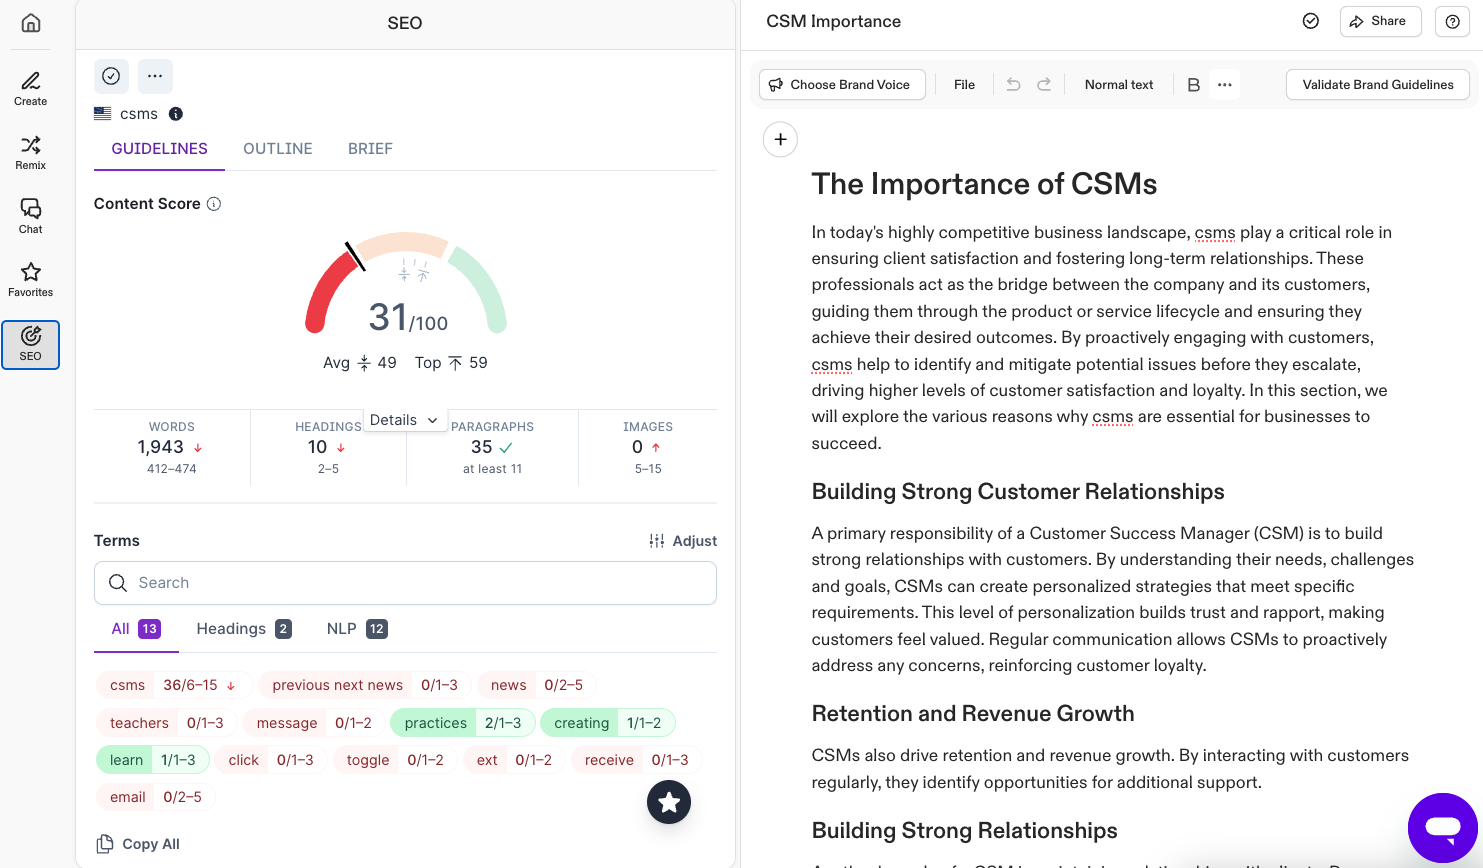Screen dimensions: 1483x868
Task: Click the Share button
Action: coord(1380,21)
